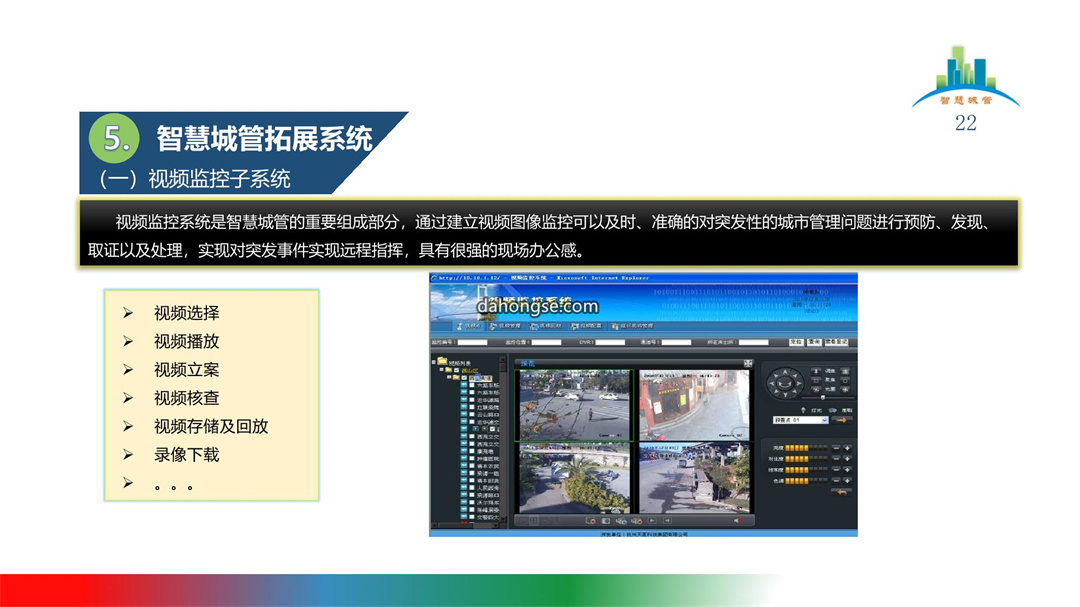Screen dimensions: 1080x607
Task: Click the 亮度 level bar
Action: pos(806,449)
